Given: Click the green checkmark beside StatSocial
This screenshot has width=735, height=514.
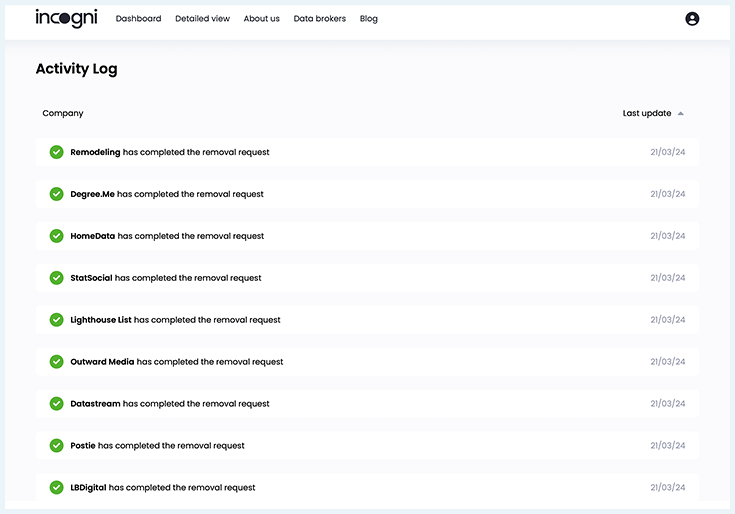Looking at the screenshot, I should click(57, 278).
